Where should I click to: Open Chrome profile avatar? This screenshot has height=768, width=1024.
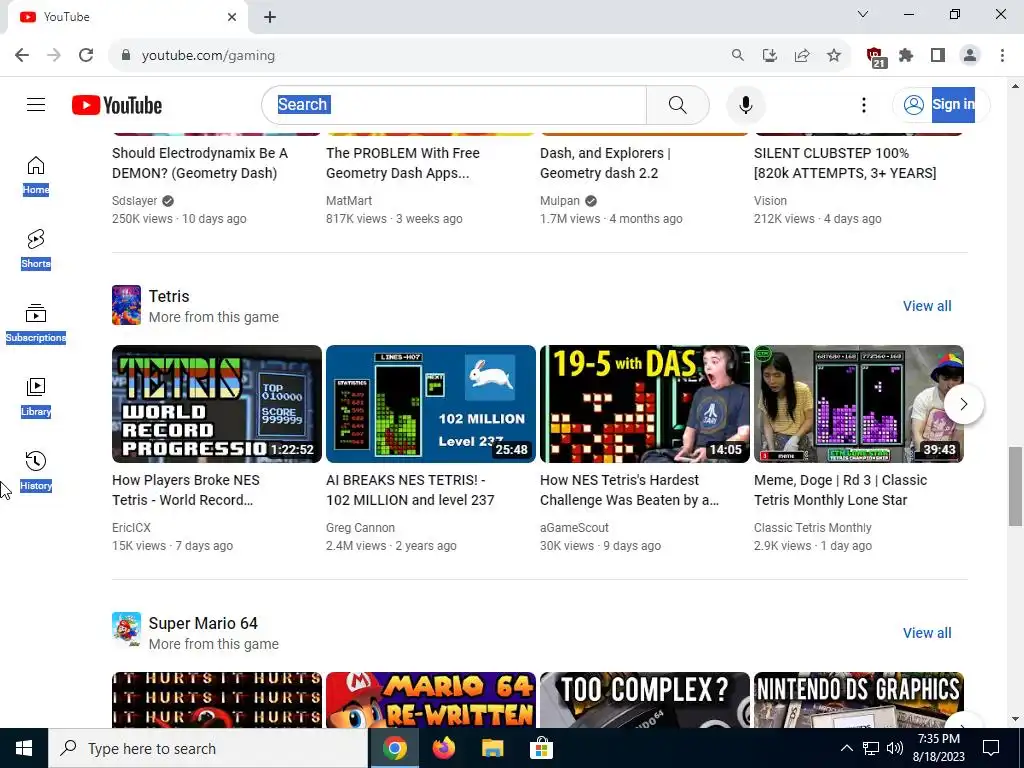point(970,55)
